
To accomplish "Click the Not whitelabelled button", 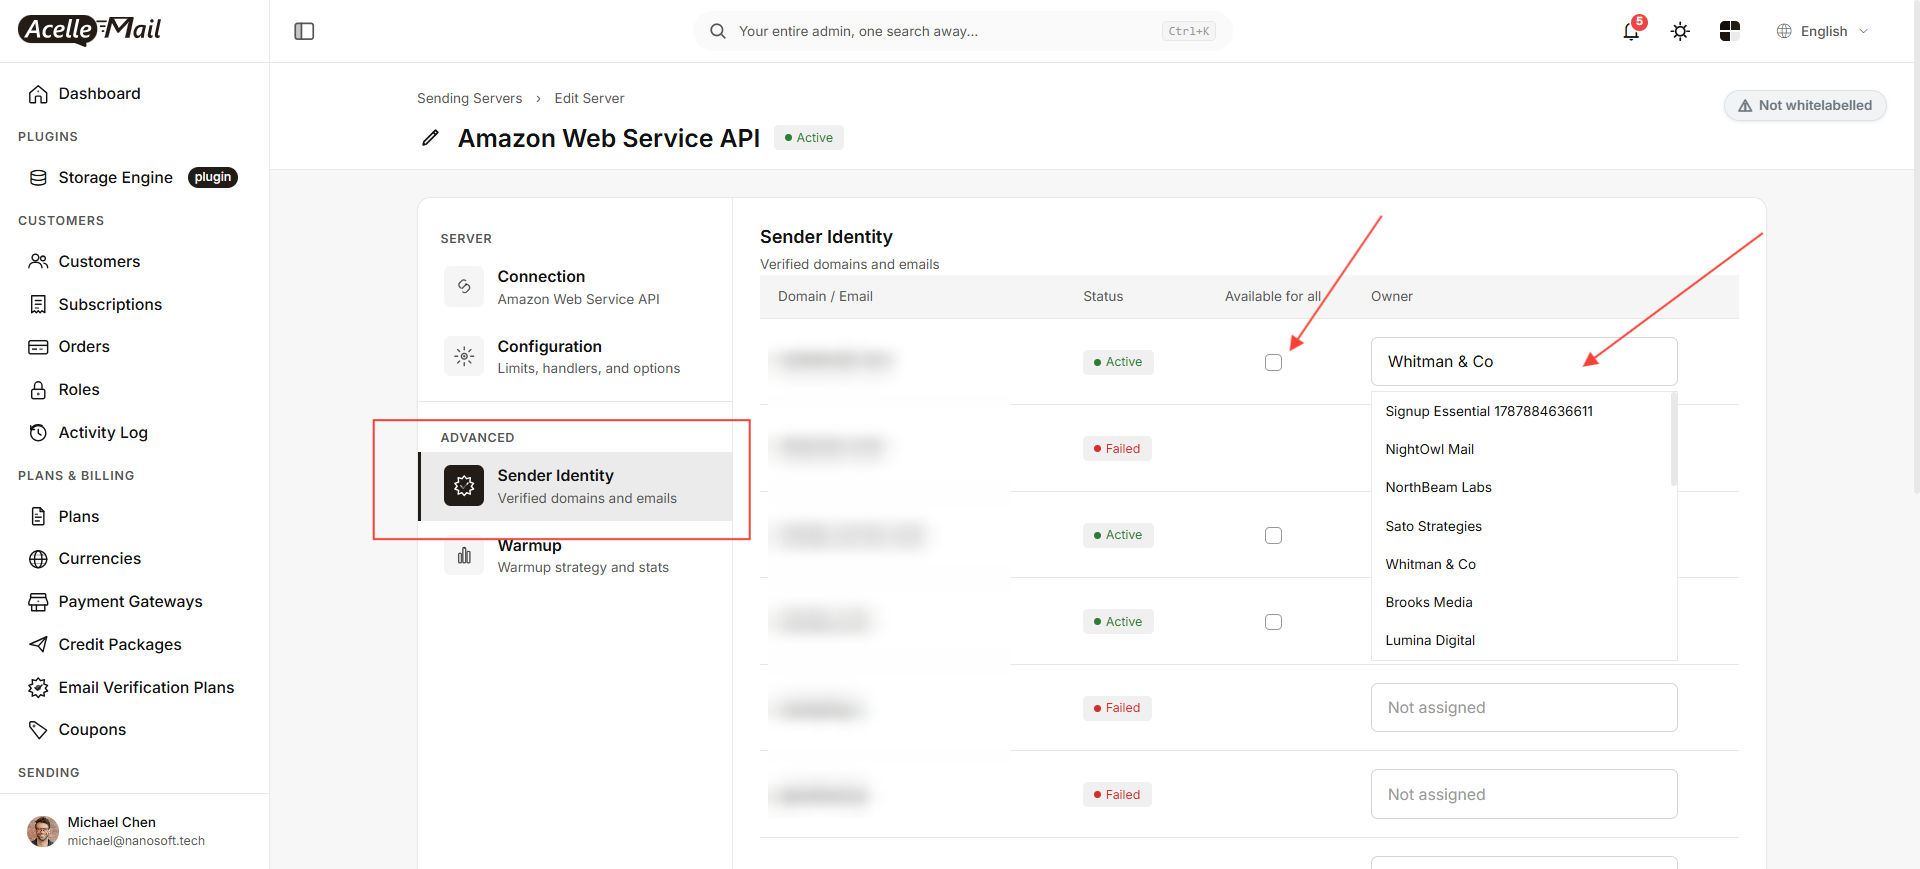I will pyautogui.click(x=1805, y=105).
